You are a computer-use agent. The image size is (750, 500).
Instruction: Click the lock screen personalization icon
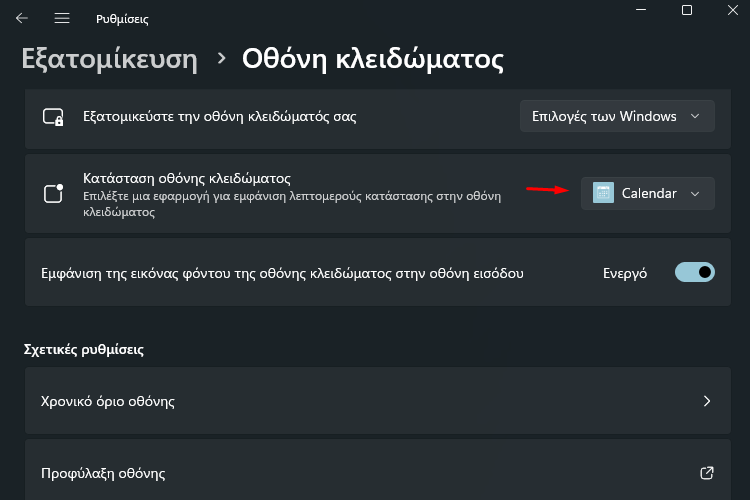click(53, 117)
